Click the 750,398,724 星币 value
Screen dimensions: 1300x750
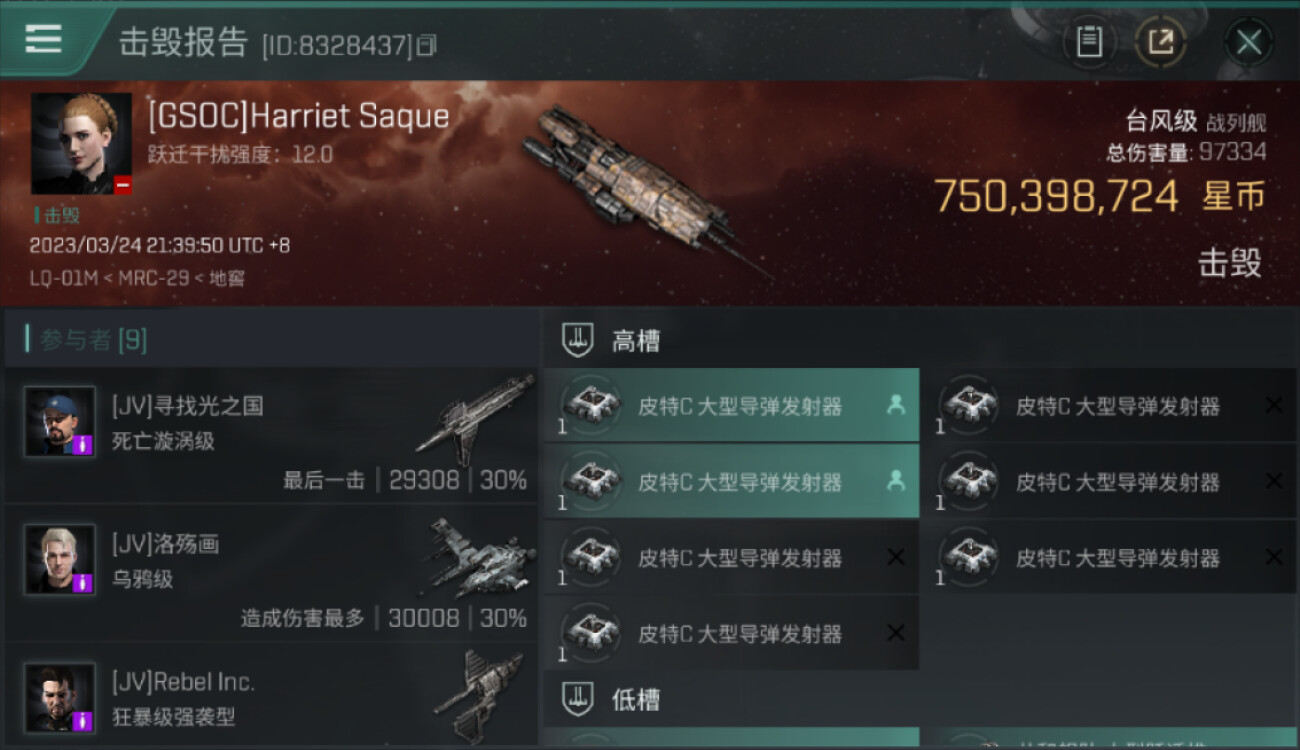tap(1100, 196)
